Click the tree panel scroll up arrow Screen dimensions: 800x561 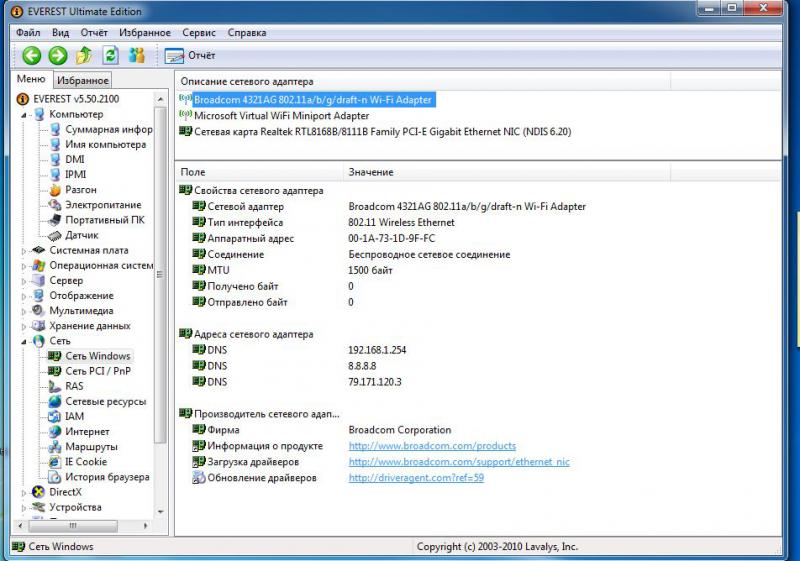coord(161,99)
